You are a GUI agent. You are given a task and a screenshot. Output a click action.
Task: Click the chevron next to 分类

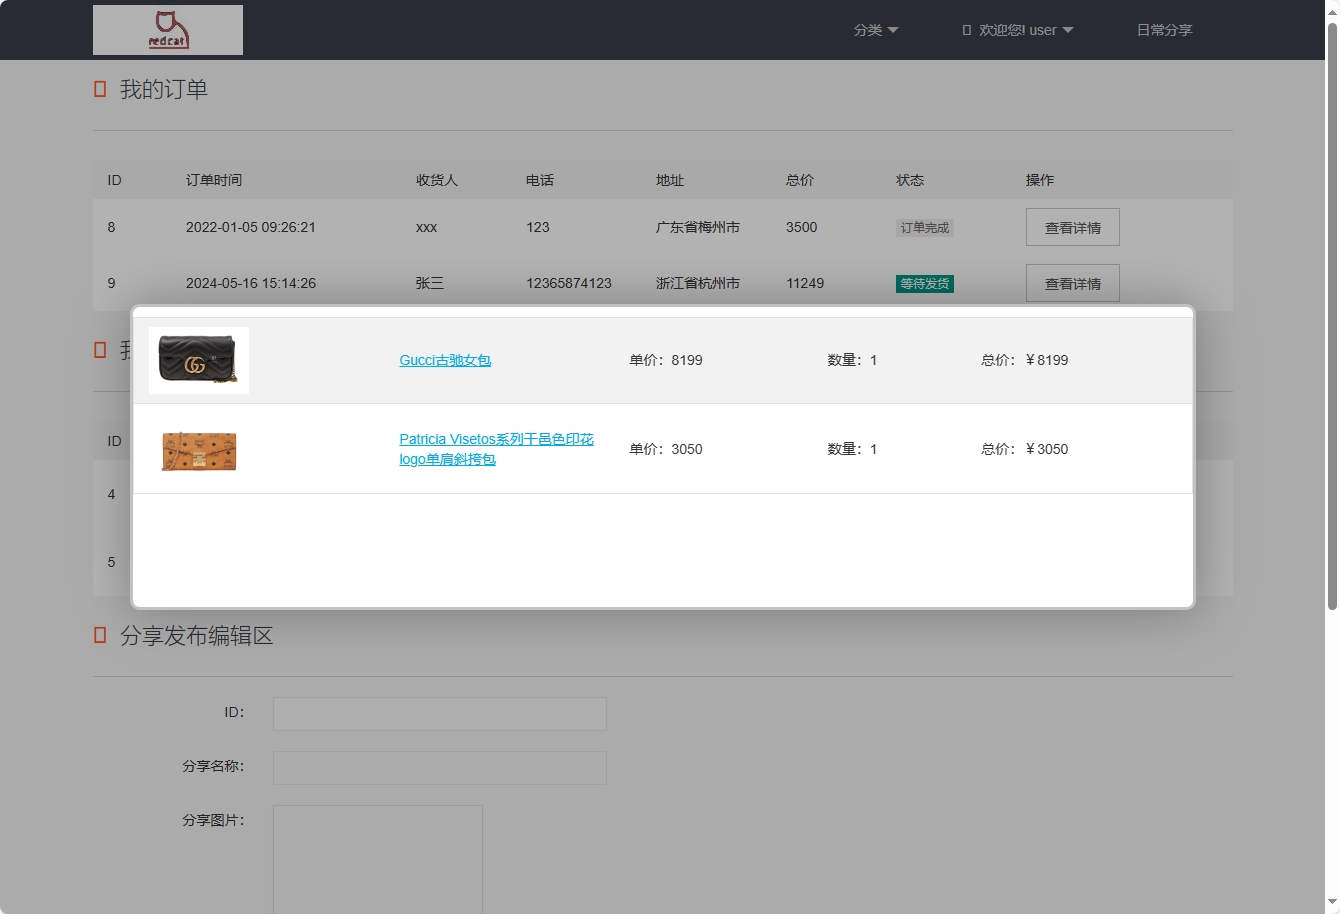[x=895, y=30]
